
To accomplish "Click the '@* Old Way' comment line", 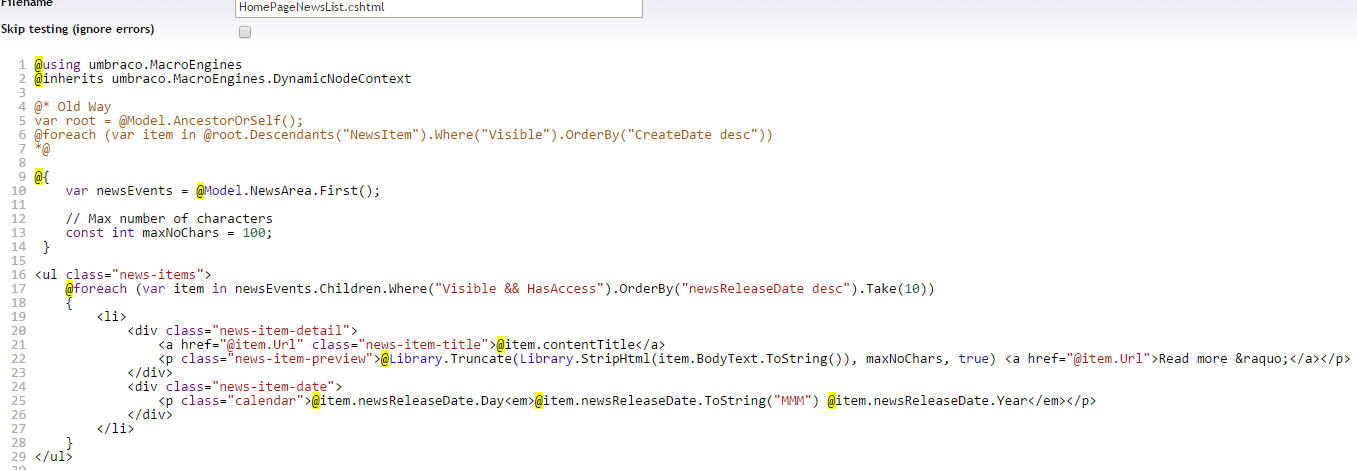I will pyautogui.click(x=73, y=107).
